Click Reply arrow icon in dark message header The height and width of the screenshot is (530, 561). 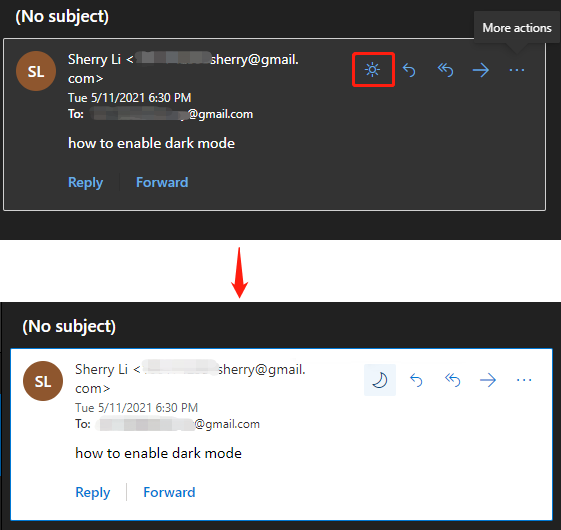[x=409, y=70]
